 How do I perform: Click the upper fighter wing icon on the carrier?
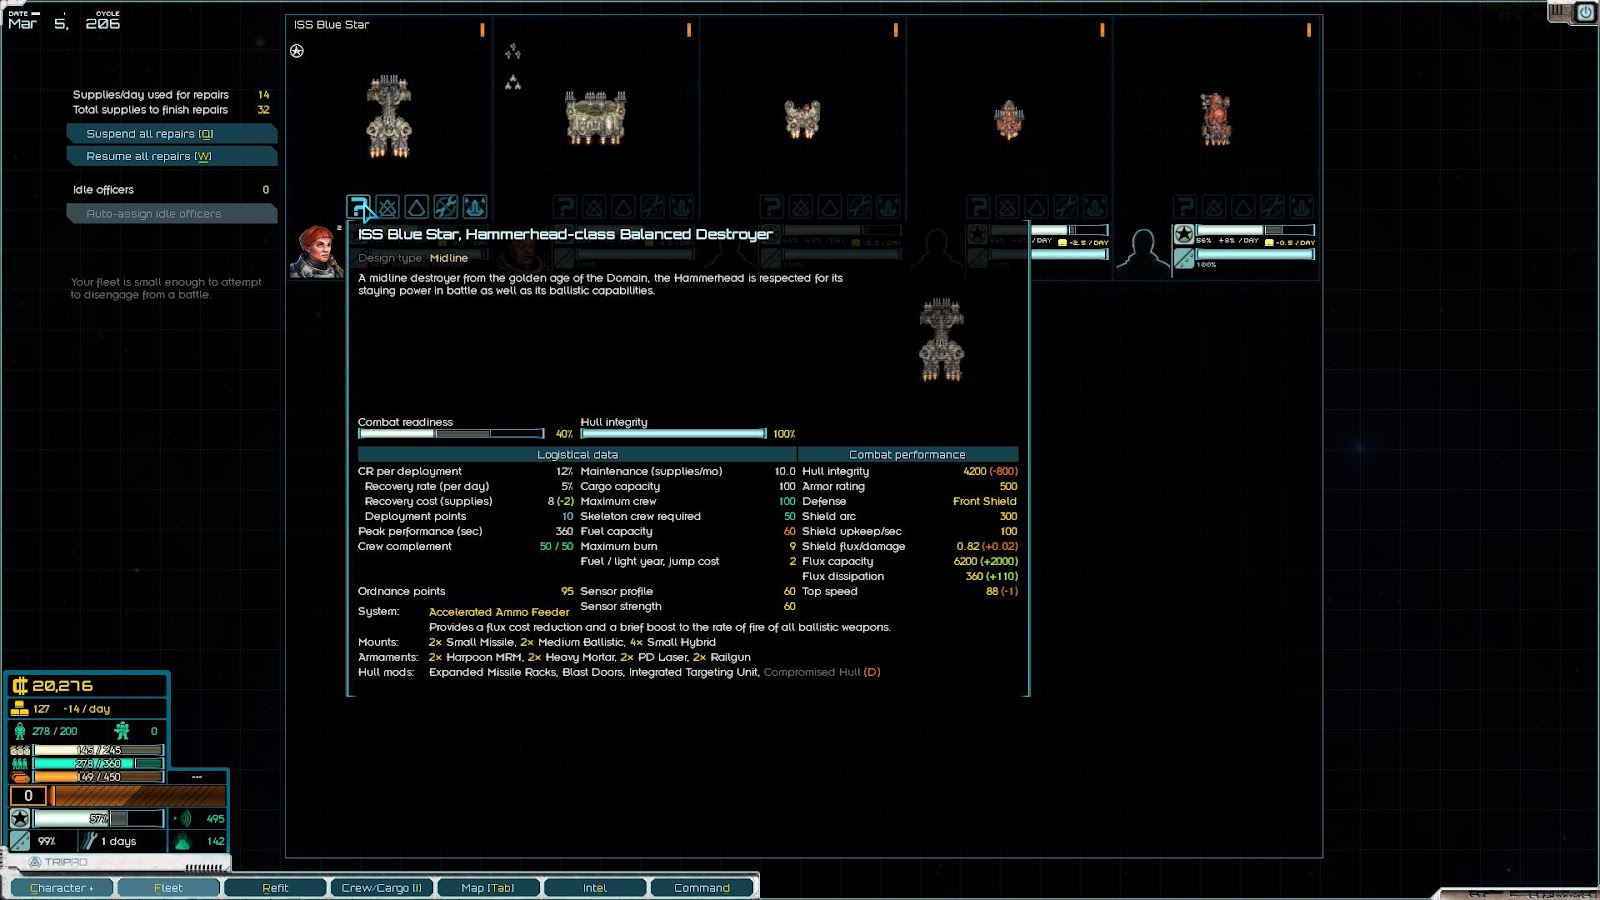[513, 51]
